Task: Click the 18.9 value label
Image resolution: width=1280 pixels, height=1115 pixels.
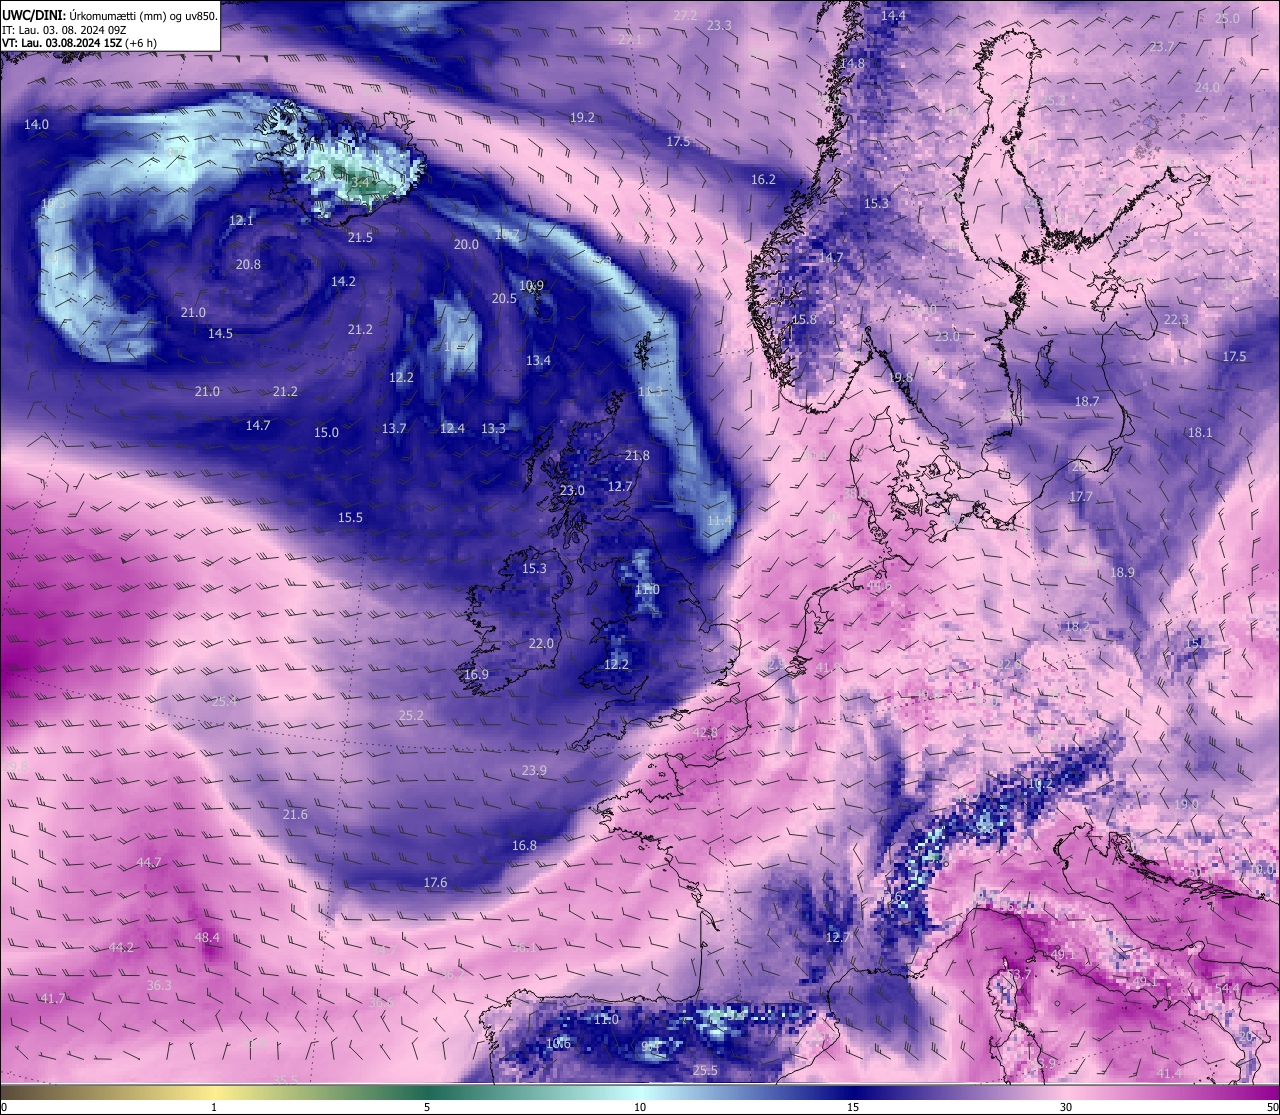Action: pyautogui.click(x=1122, y=572)
